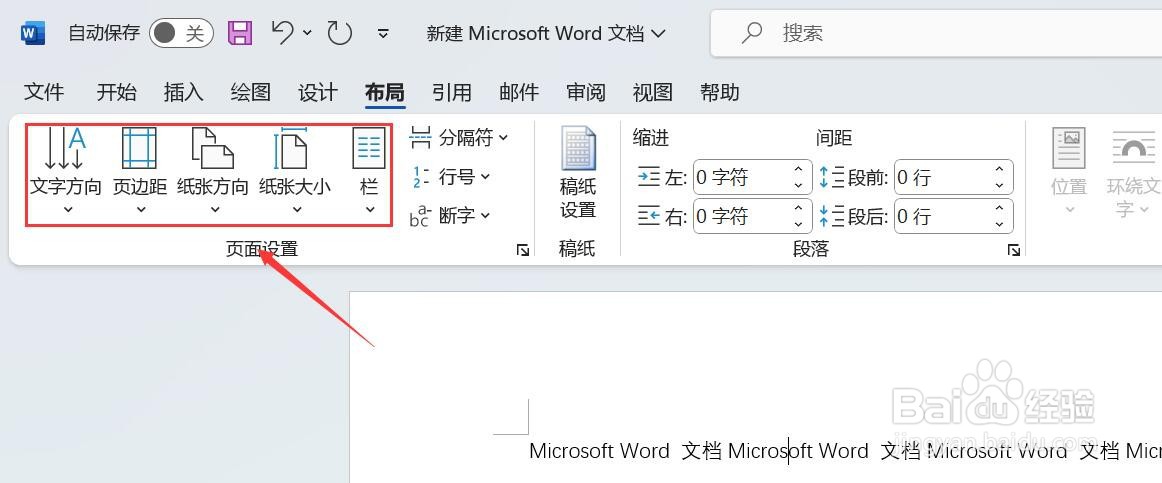This screenshot has width=1162, height=483.
Task: Redo with the circular arrow icon
Action: click(x=339, y=33)
